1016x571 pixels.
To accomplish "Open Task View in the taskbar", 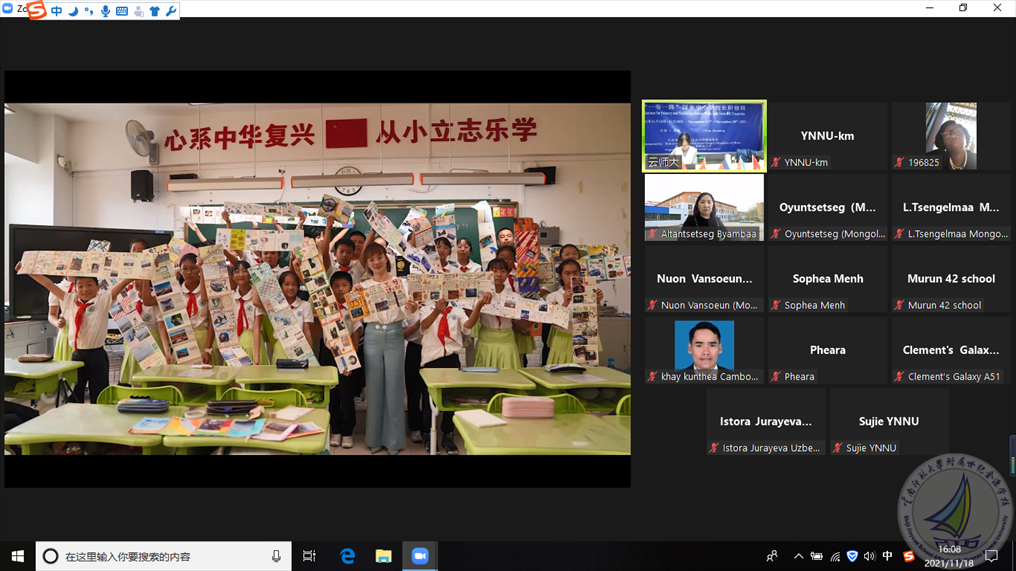I will point(309,556).
